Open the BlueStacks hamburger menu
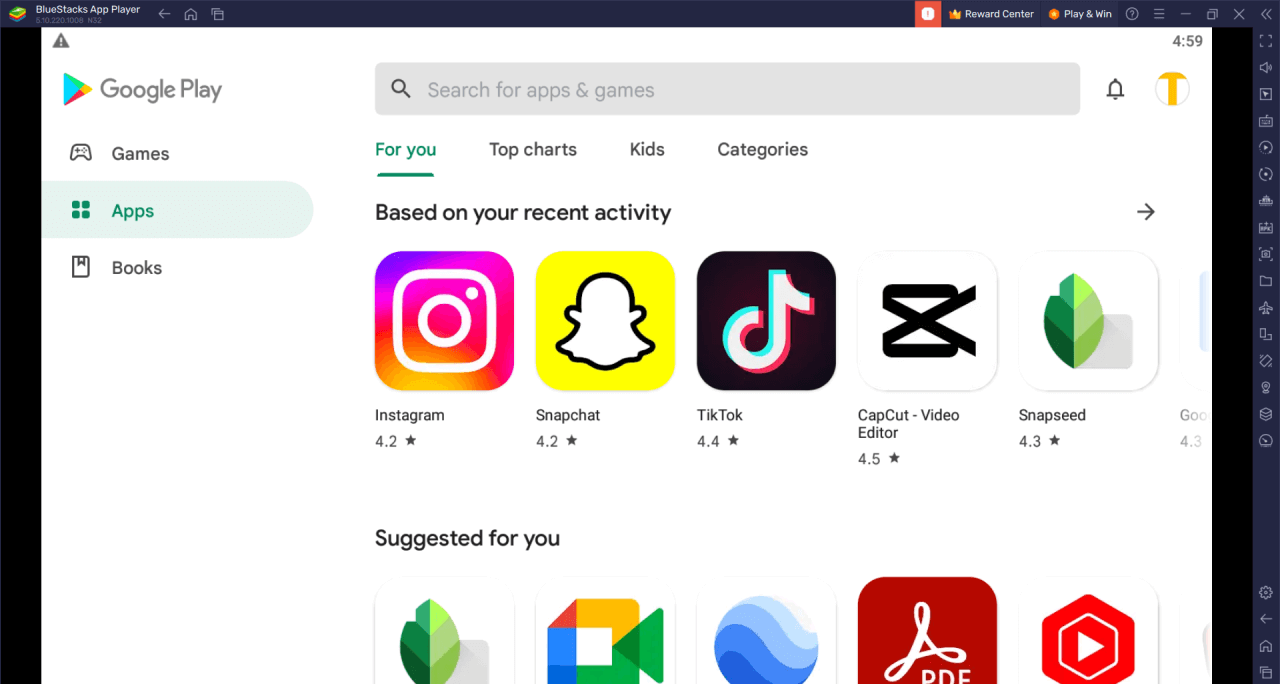Image resolution: width=1280 pixels, height=684 pixels. click(x=1158, y=14)
